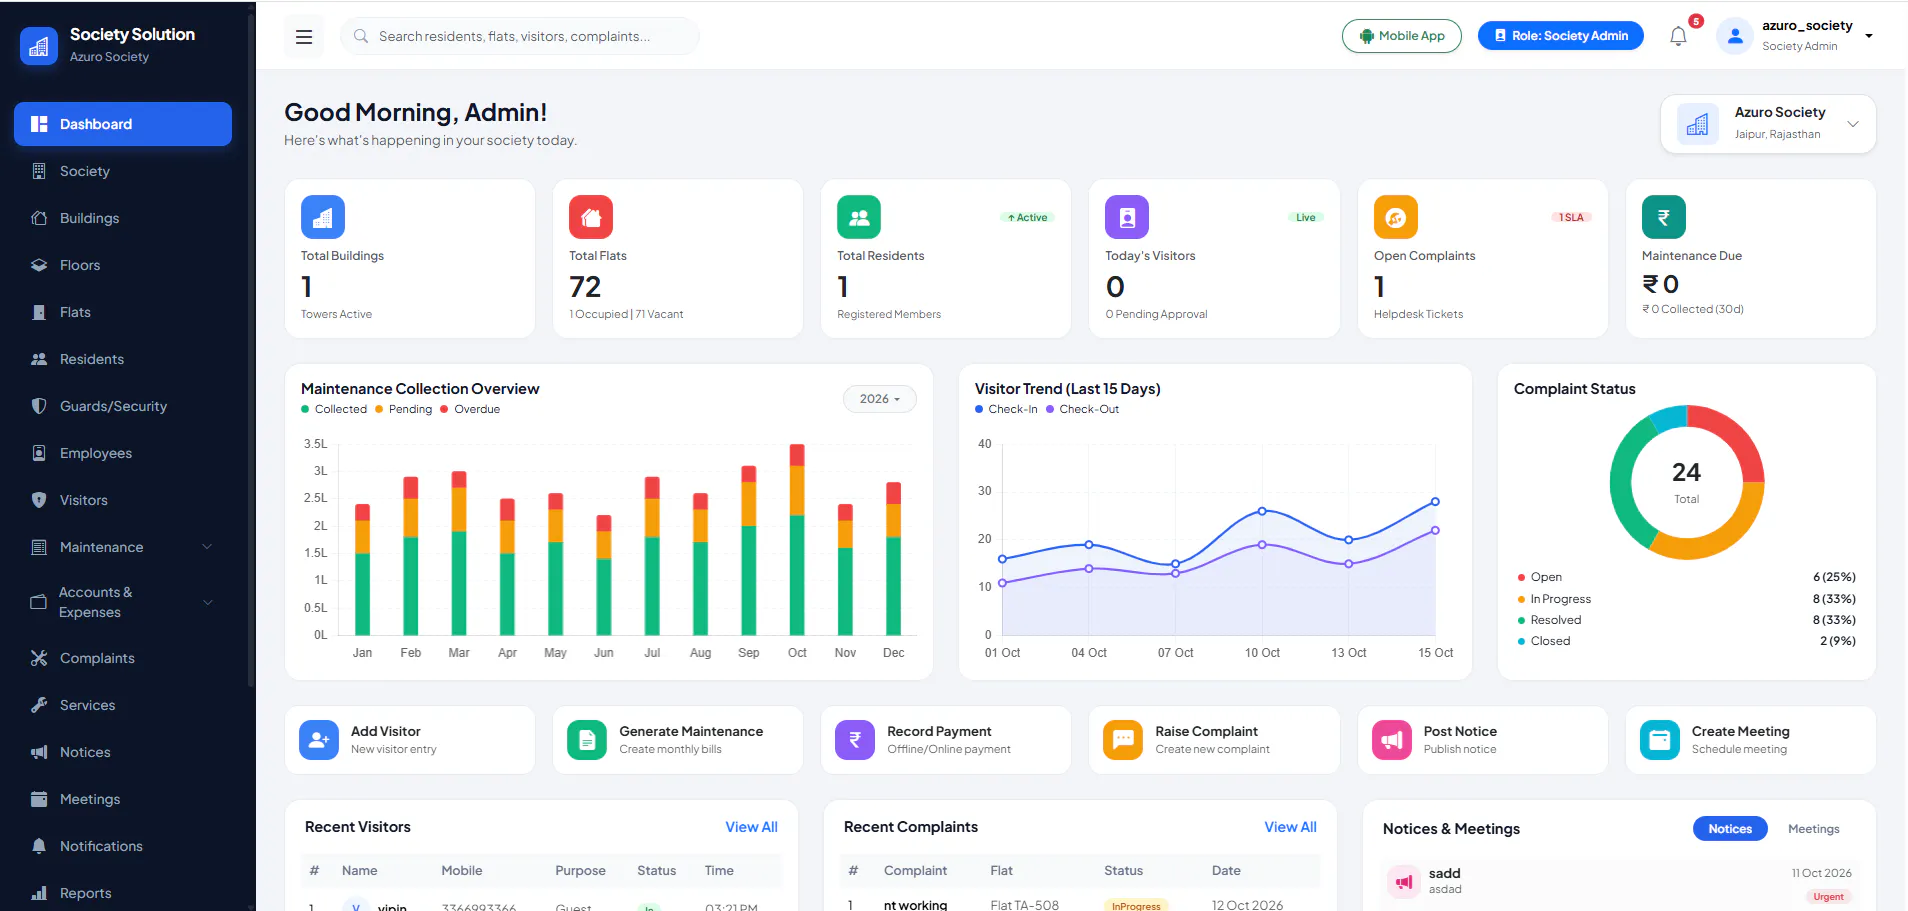Open the azuro_society account dropdown arrow

pos(1869,36)
